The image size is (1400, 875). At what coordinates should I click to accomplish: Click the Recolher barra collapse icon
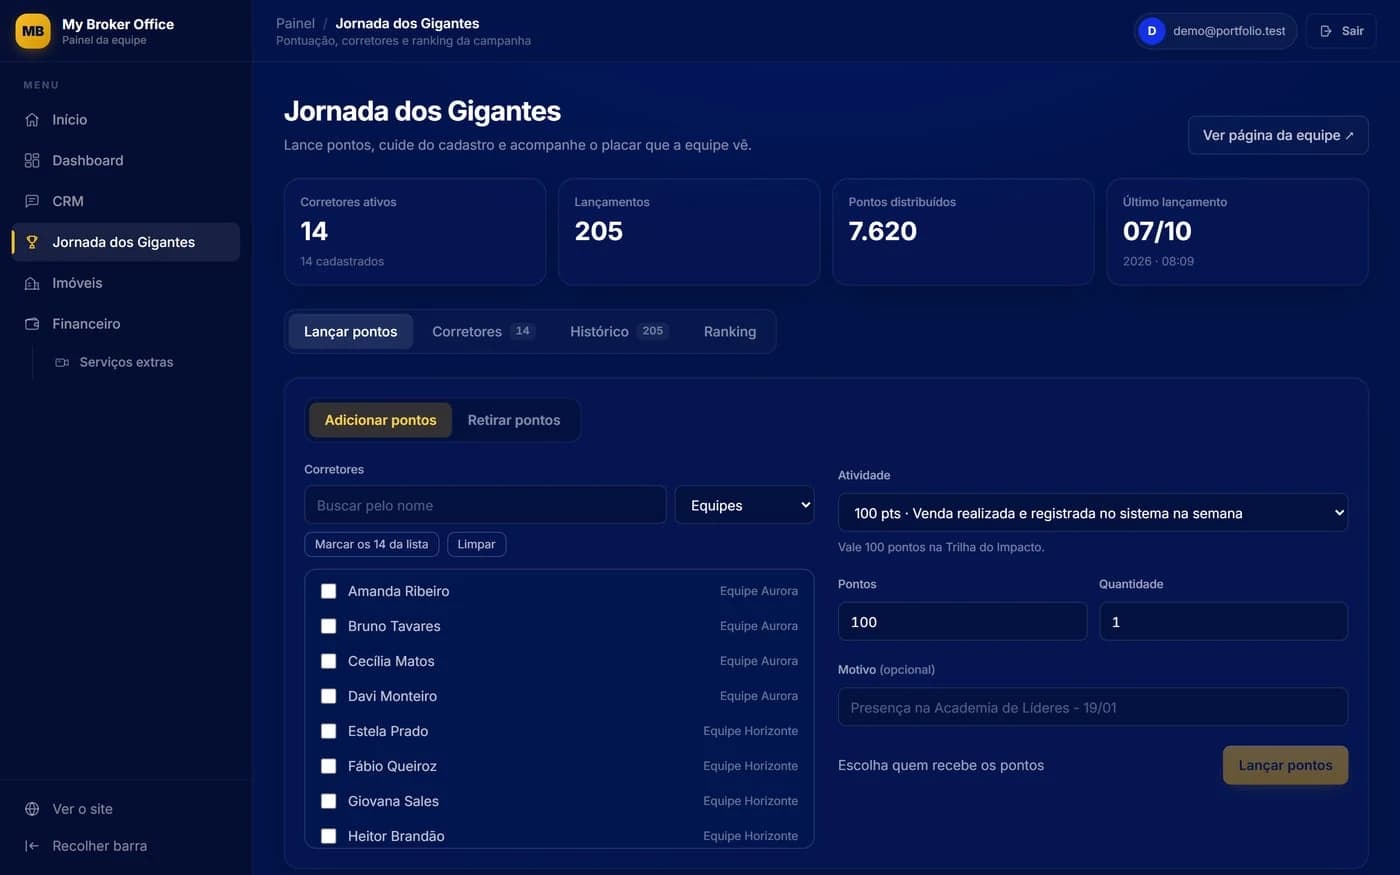point(32,847)
